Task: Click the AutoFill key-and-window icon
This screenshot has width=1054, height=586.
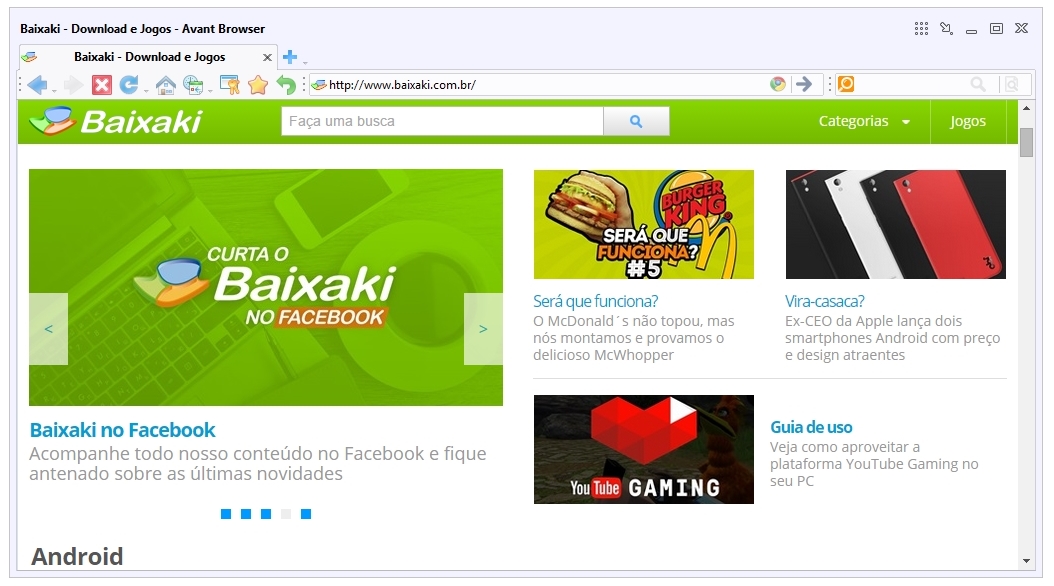Action: (x=229, y=85)
